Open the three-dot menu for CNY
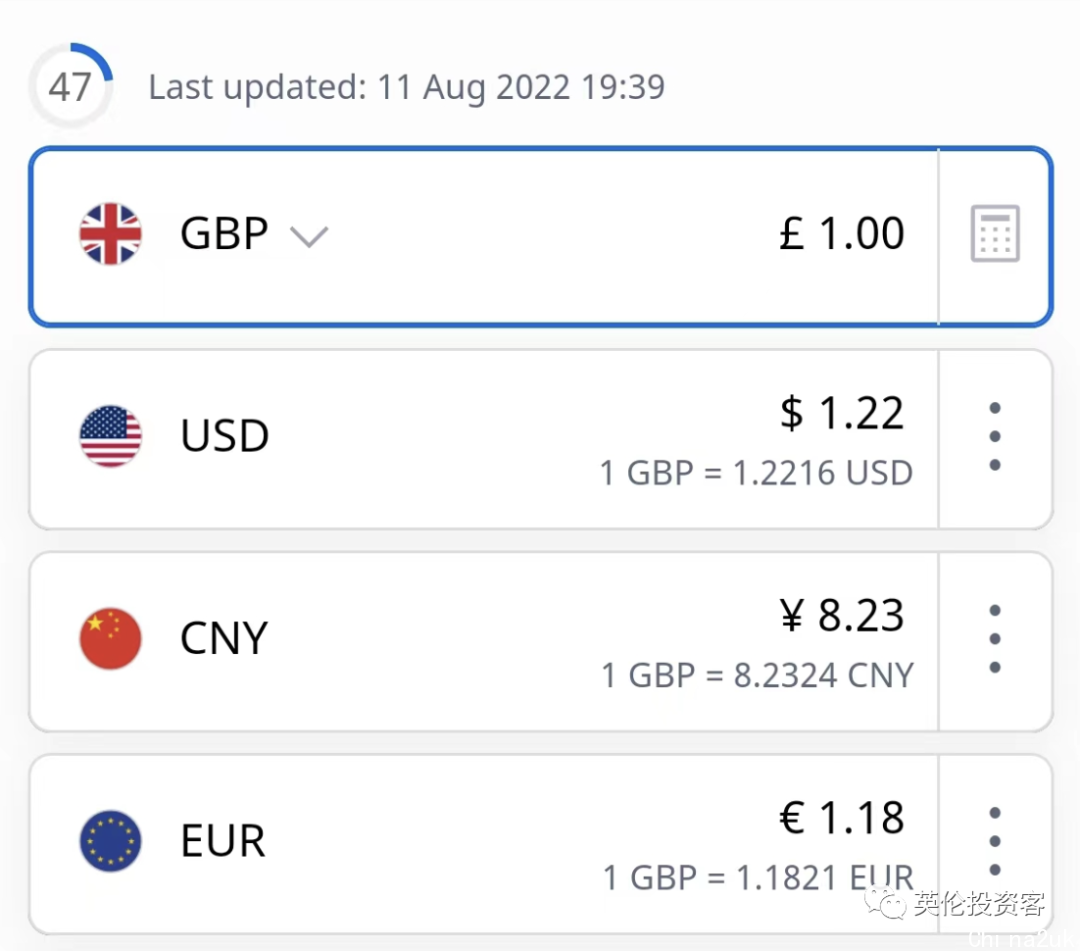The height and width of the screenshot is (951, 1080). [x=995, y=639]
